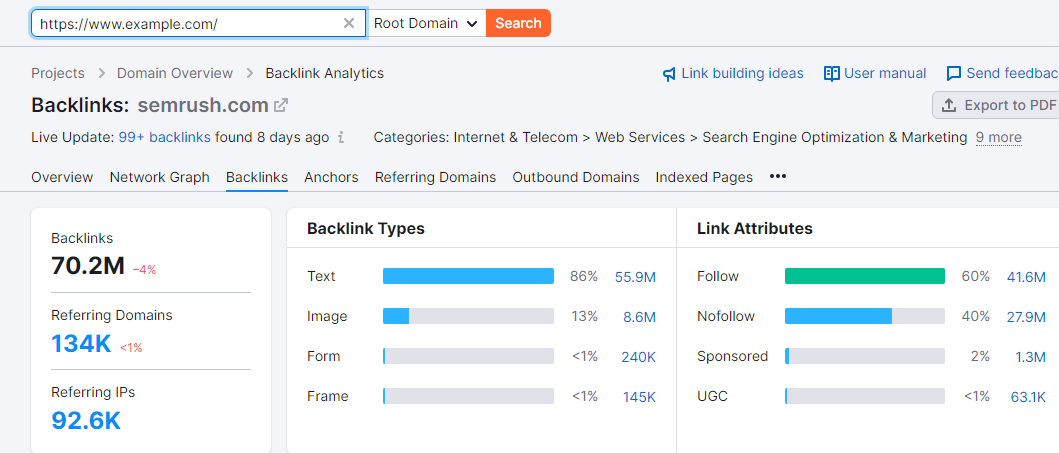The width and height of the screenshot is (1059, 453).
Task: Open the 99+ backlinks live update link
Action: point(165,138)
